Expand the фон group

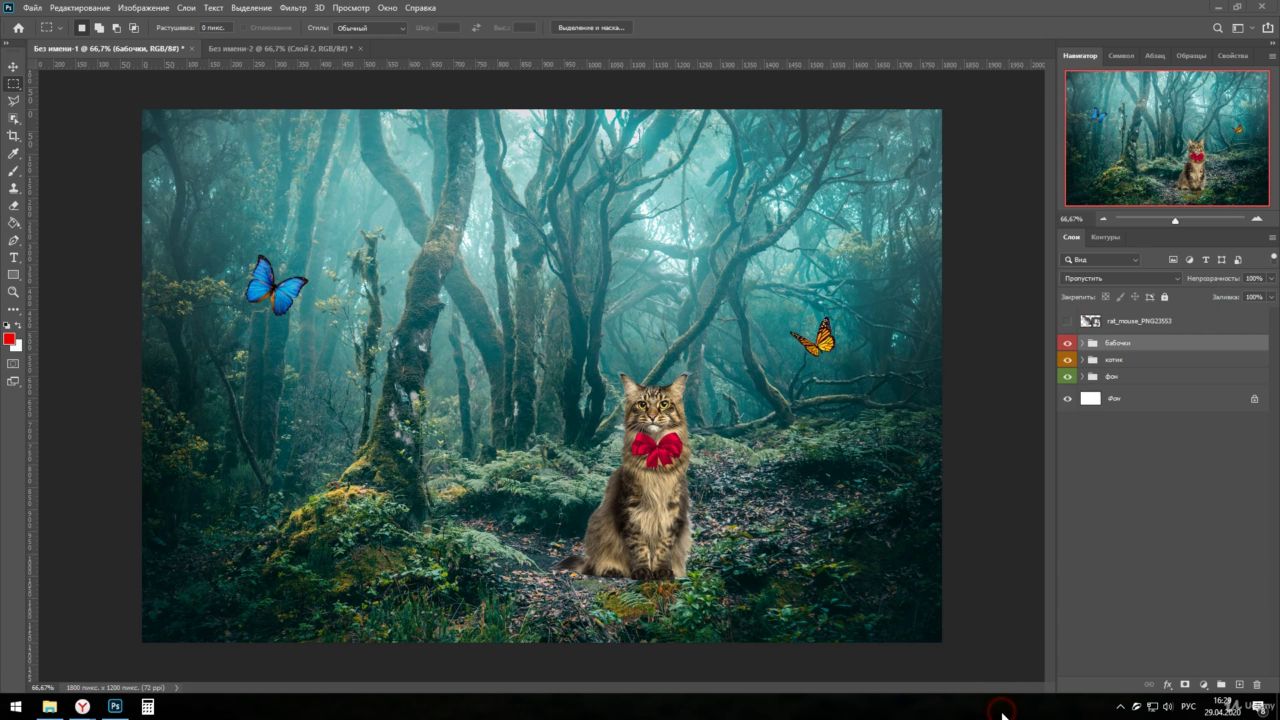click(x=1081, y=377)
